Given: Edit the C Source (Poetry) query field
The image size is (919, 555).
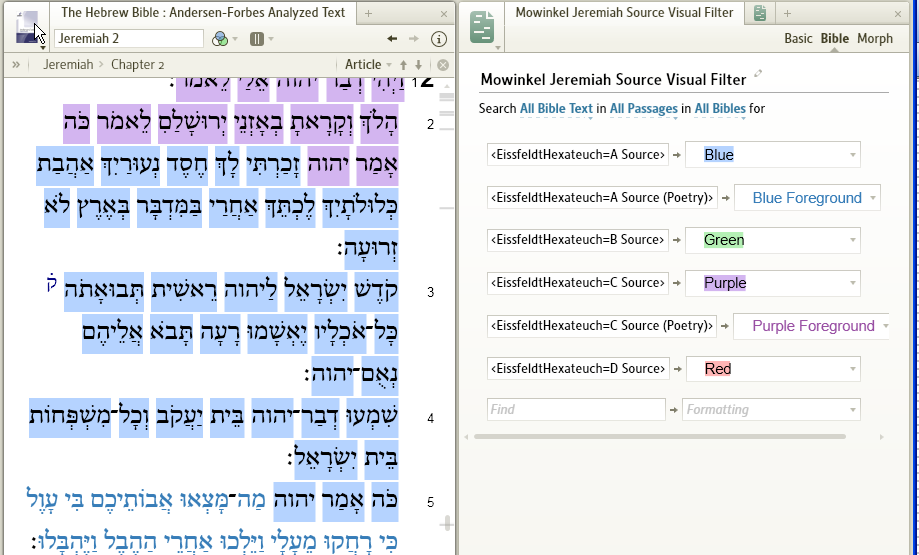Looking at the screenshot, I should [602, 326].
